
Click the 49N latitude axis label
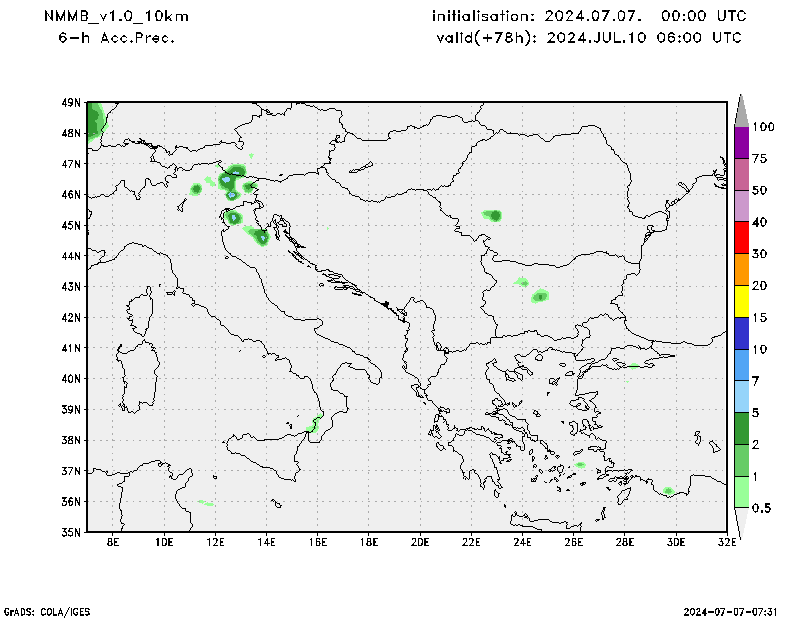[x=70, y=102]
